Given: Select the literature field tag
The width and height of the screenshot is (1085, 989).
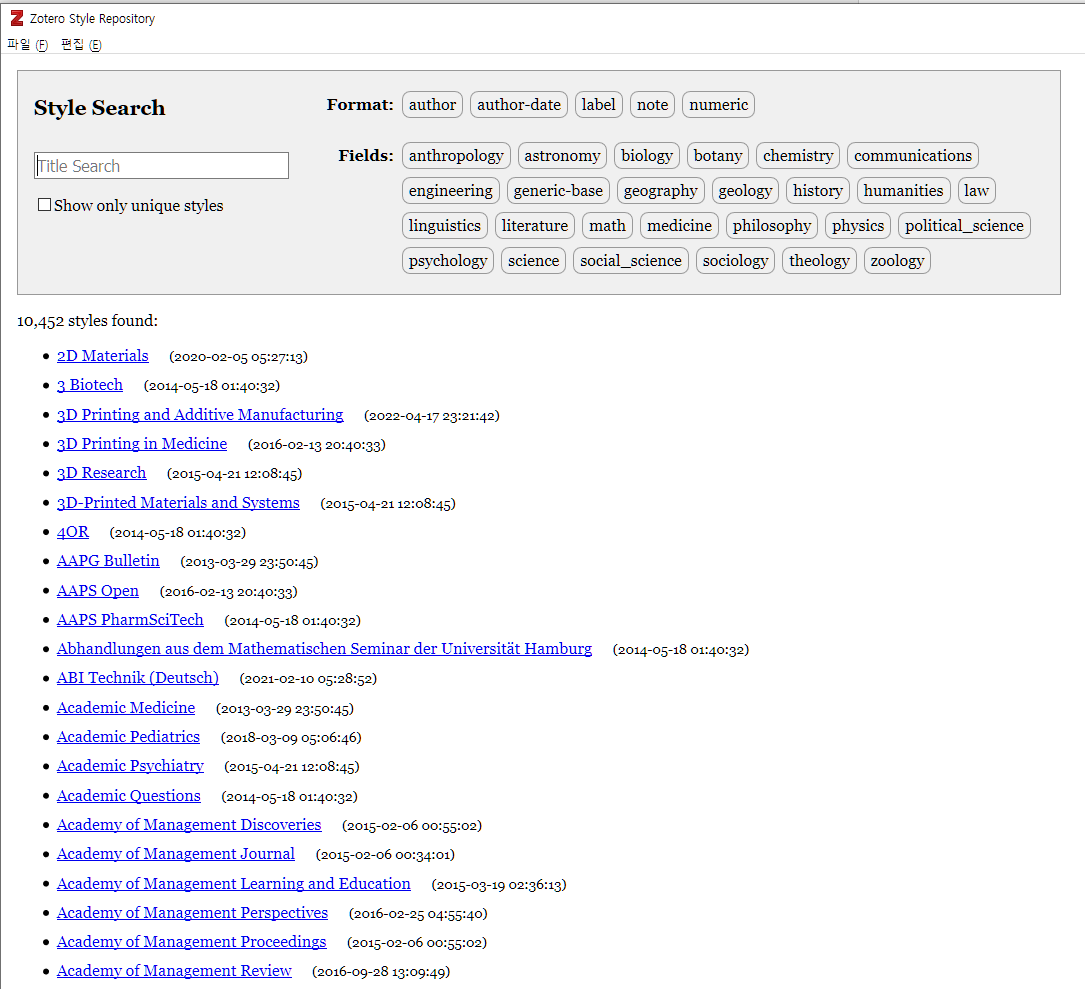Looking at the screenshot, I should point(534,226).
